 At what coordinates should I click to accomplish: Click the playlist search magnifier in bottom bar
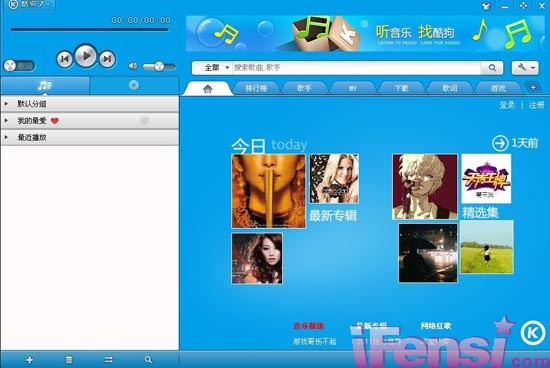[148, 360]
